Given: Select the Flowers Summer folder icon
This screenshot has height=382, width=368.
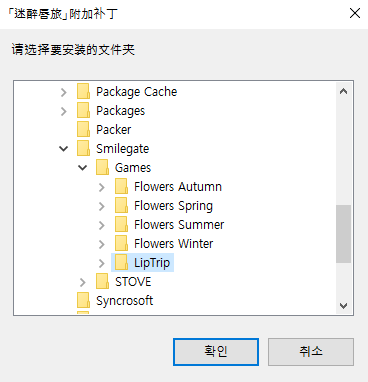Looking at the screenshot, I should (x=121, y=225).
